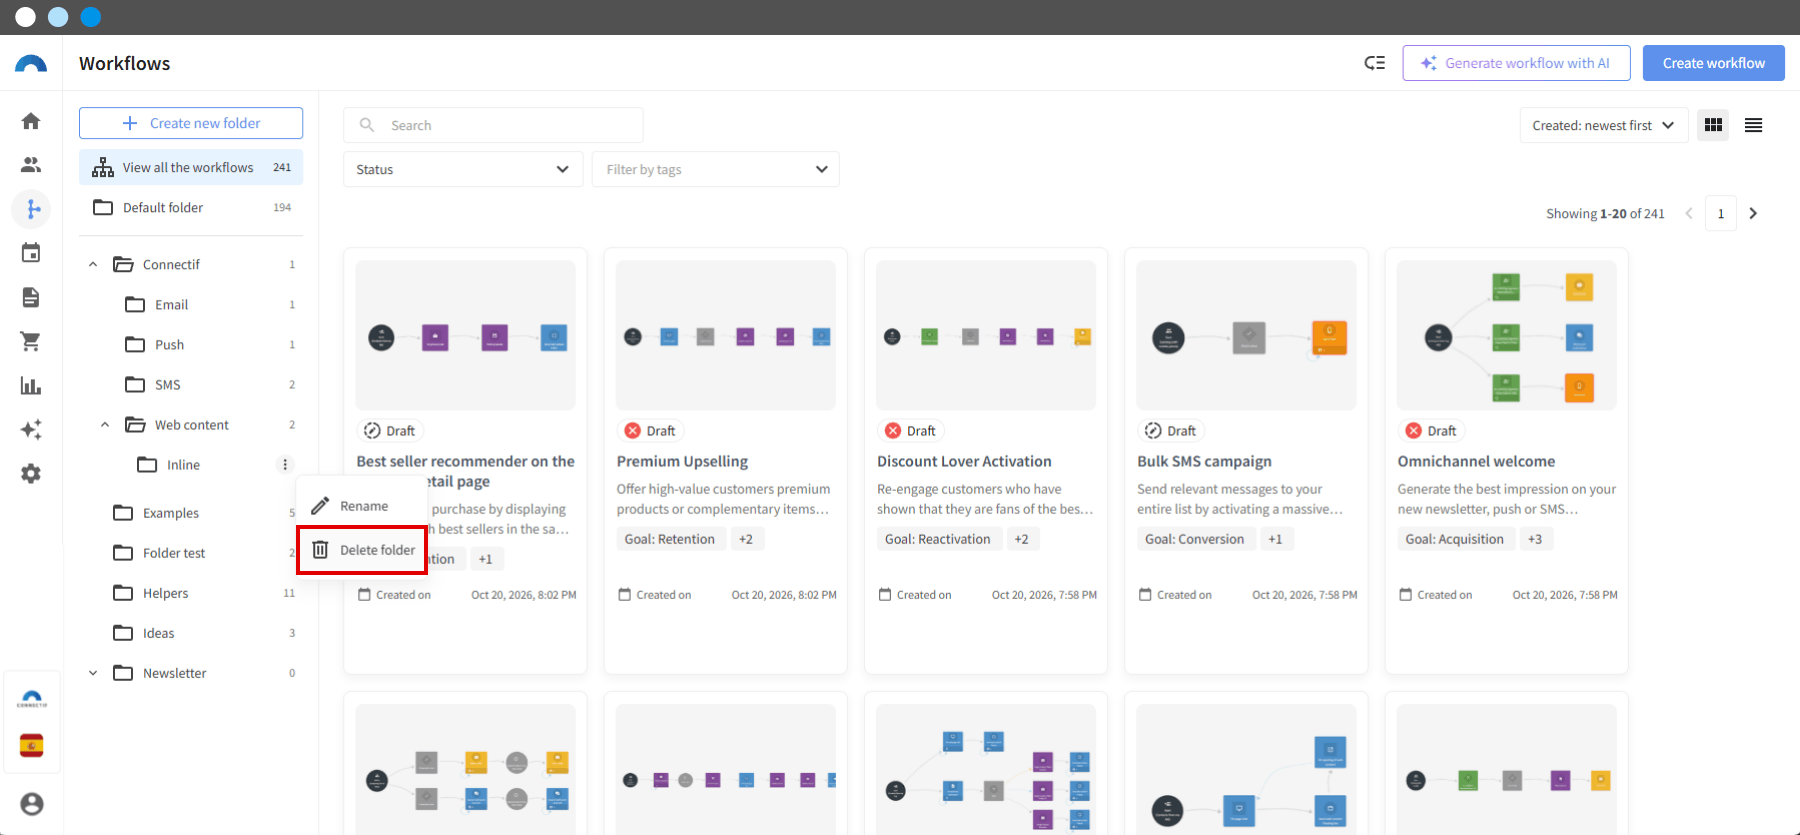The width and height of the screenshot is (1800, 835).
Task: Click in the Search input field
Action: click(493, 125)
